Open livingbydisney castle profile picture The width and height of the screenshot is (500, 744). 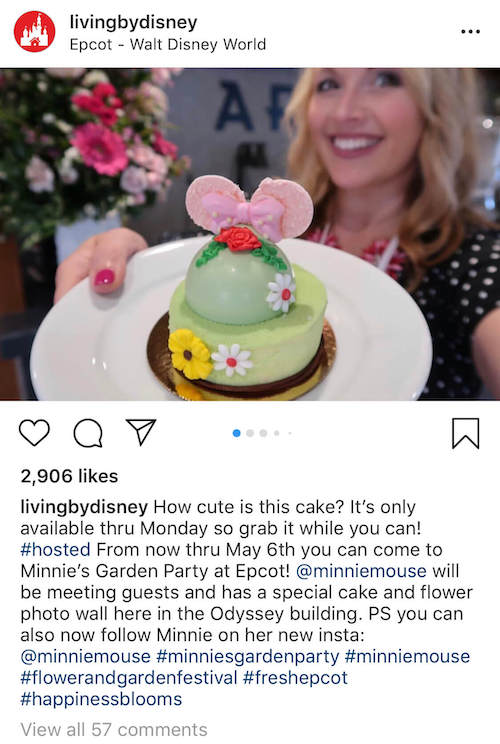pyautogui.click(x=35, y=32)
